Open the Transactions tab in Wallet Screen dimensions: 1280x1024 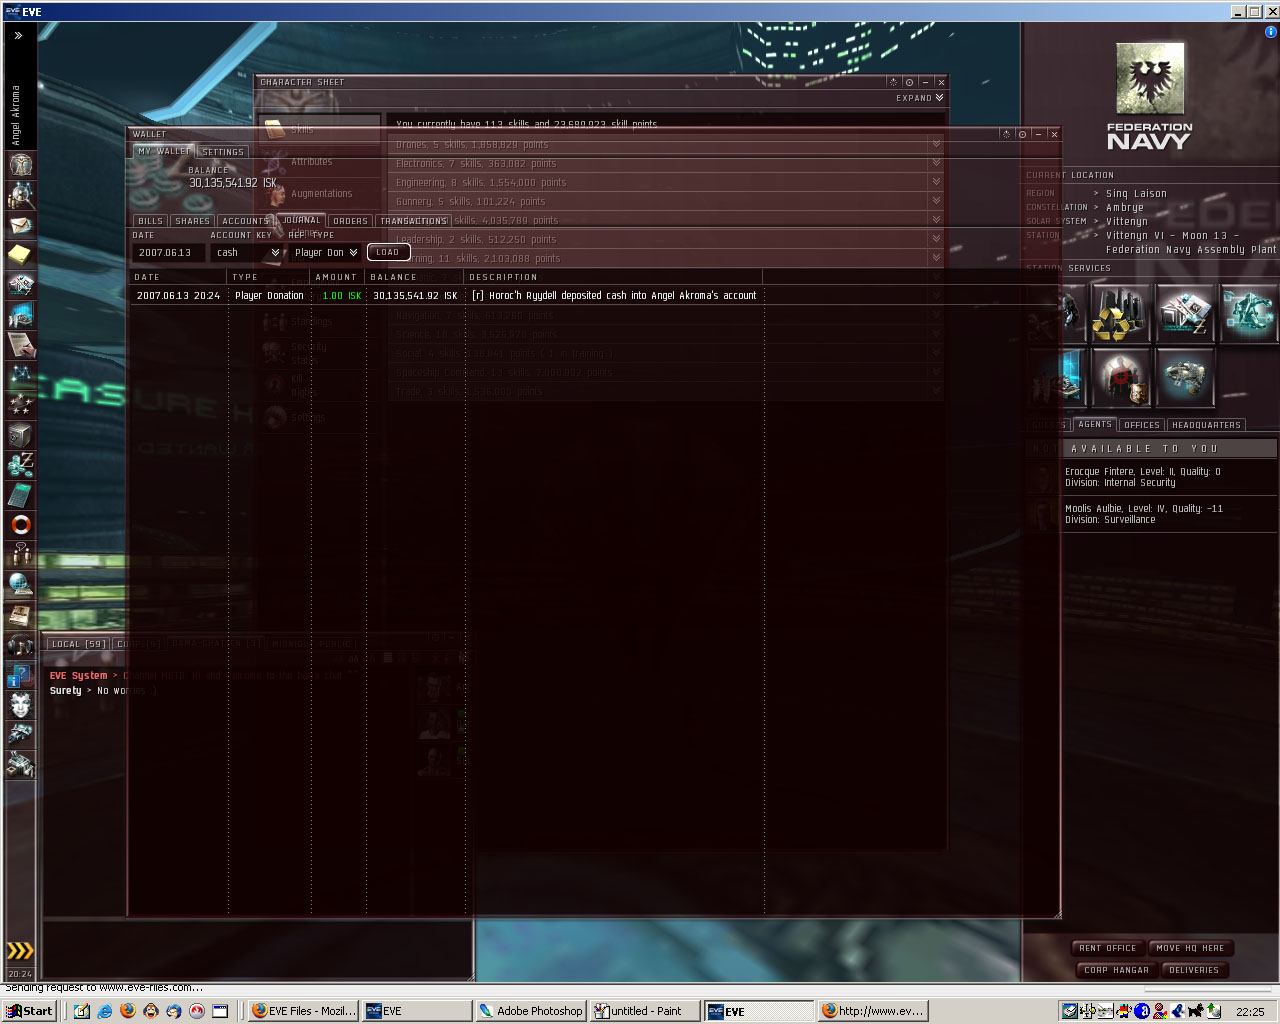(413, 221)
